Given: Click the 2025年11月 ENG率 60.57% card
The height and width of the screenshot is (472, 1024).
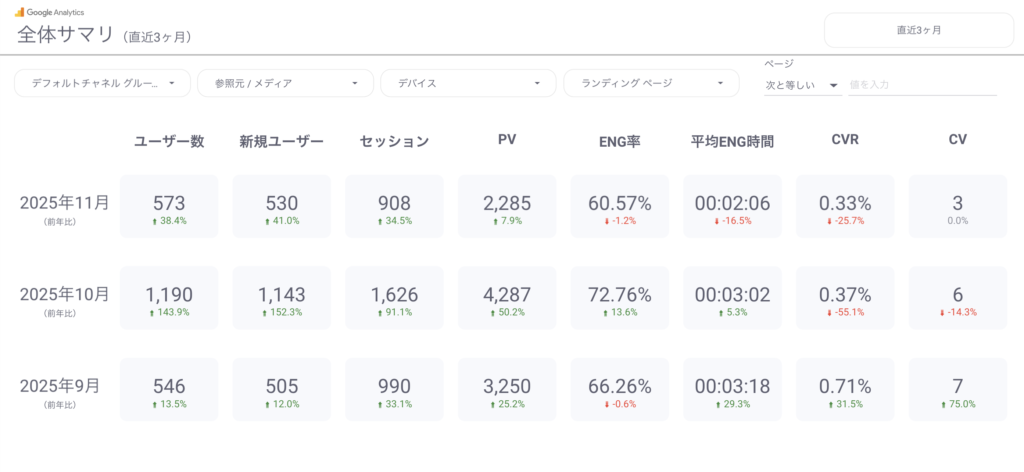Looking at the screenshot, I should [620, 207].
